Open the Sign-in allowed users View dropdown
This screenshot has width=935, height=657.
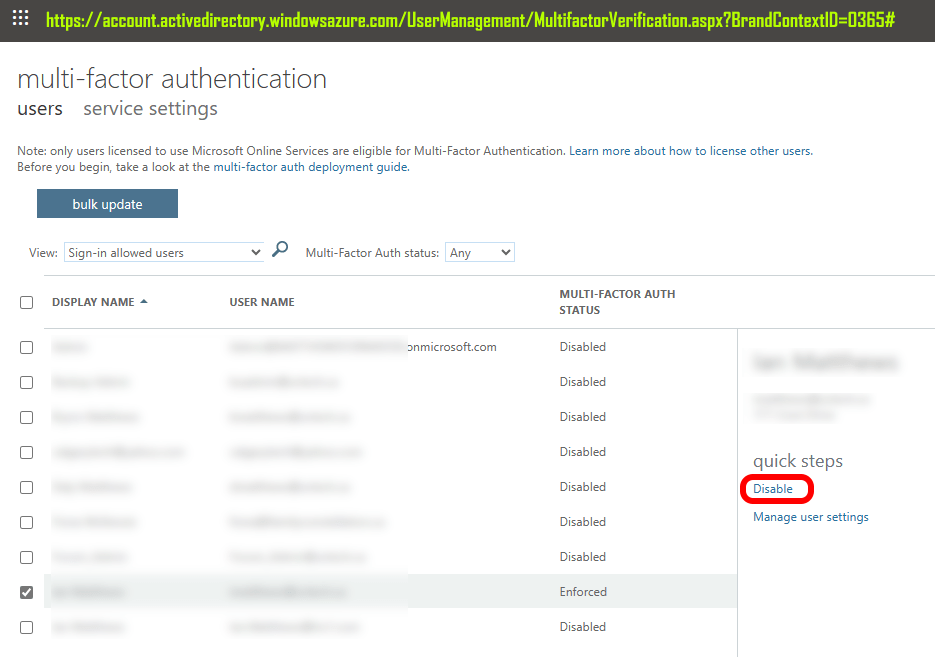(164, 253)
